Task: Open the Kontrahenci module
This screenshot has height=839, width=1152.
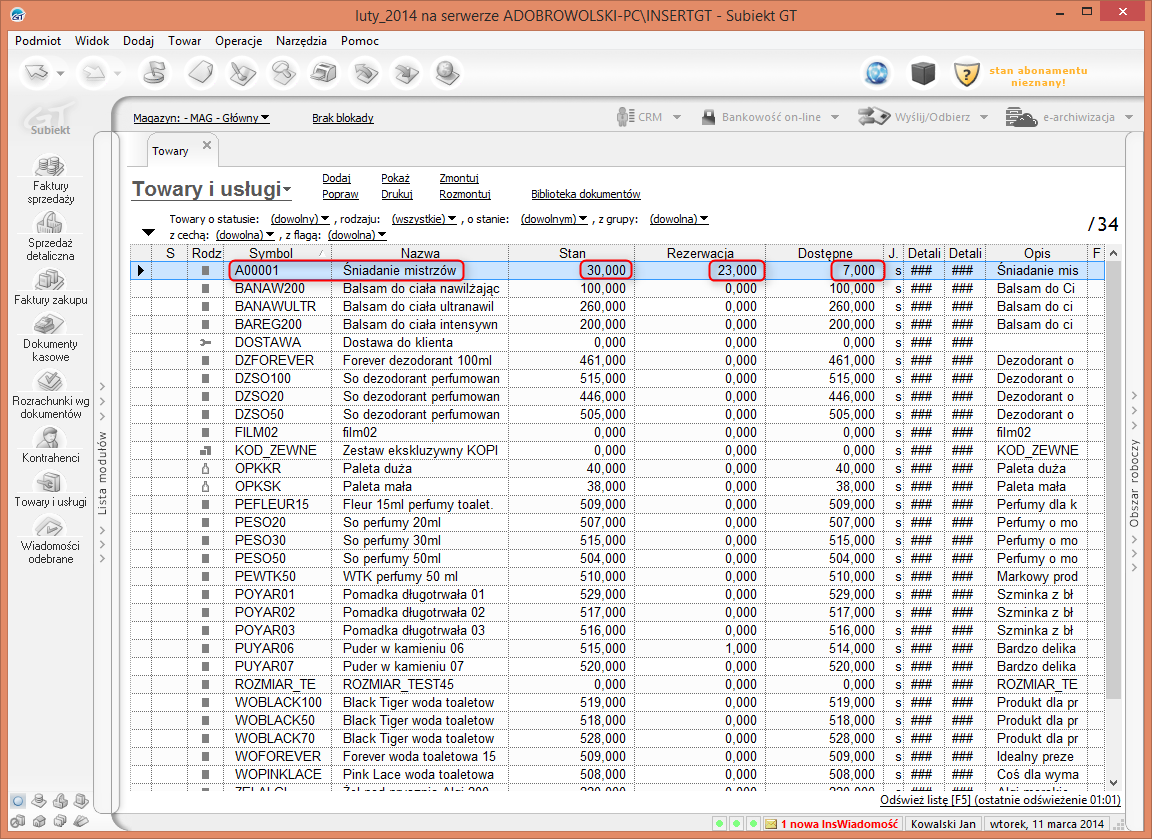Action: pos(51,445)
